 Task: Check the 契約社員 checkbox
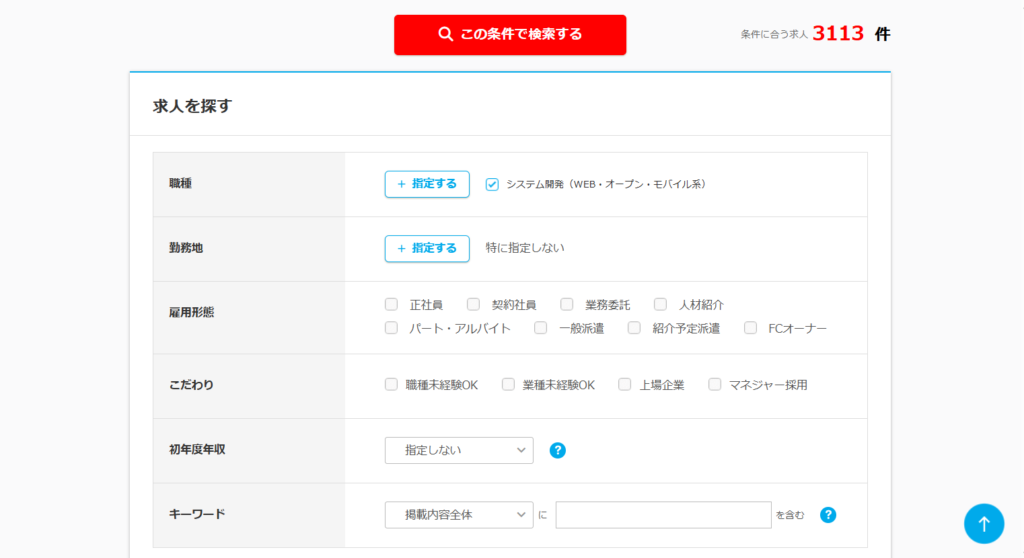tap(474, 304)
